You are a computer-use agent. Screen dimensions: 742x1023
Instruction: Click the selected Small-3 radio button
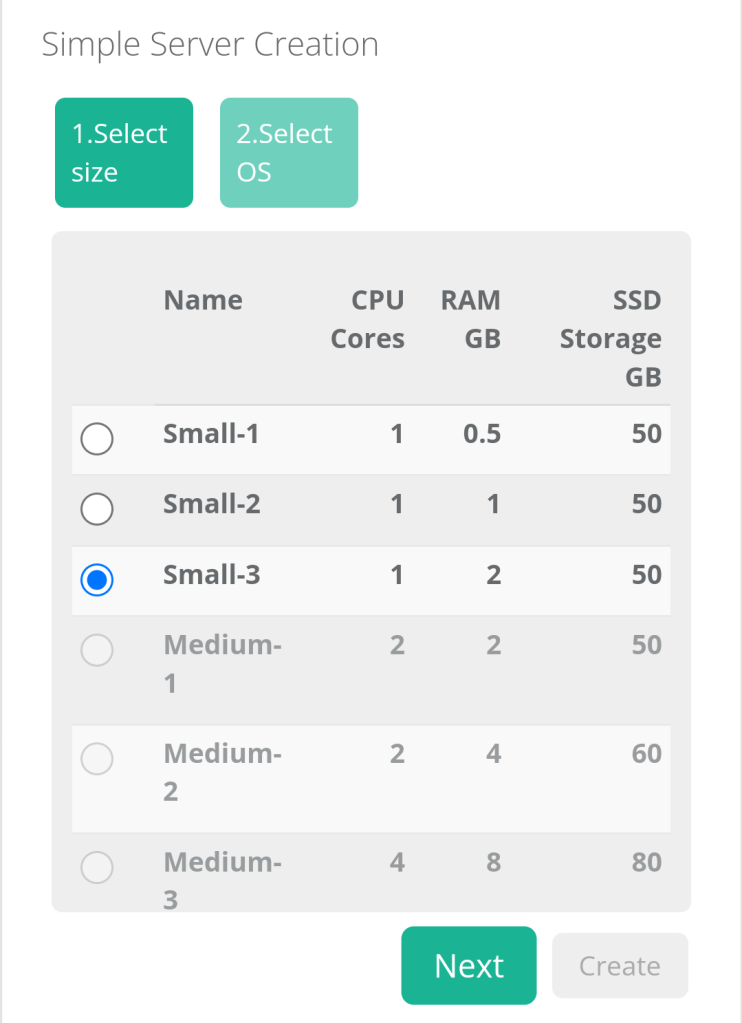(x=97, y=580)
